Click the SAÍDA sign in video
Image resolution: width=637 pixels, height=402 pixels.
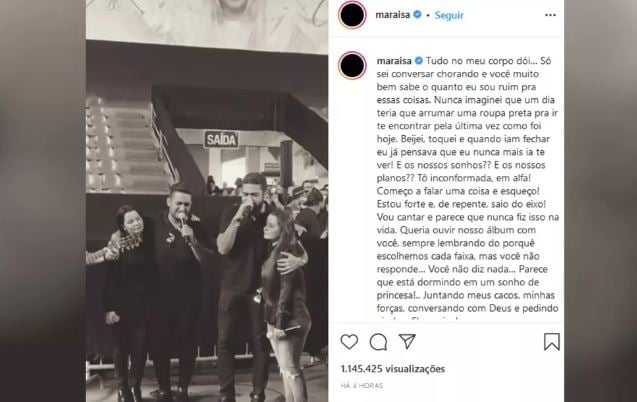[221, 140]
